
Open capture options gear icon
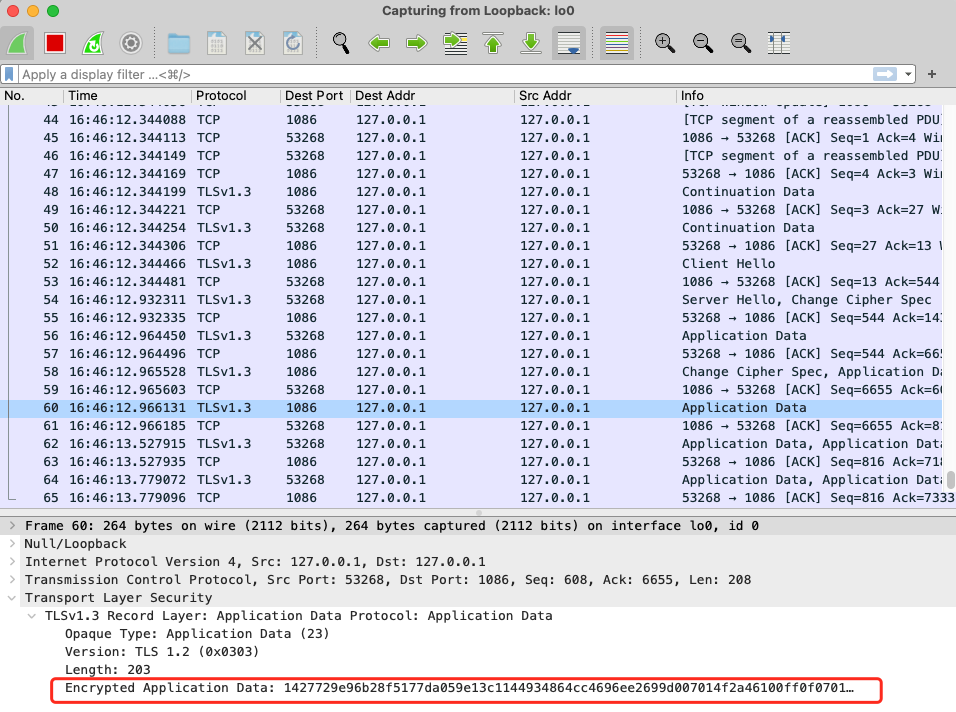pos(130,43)
